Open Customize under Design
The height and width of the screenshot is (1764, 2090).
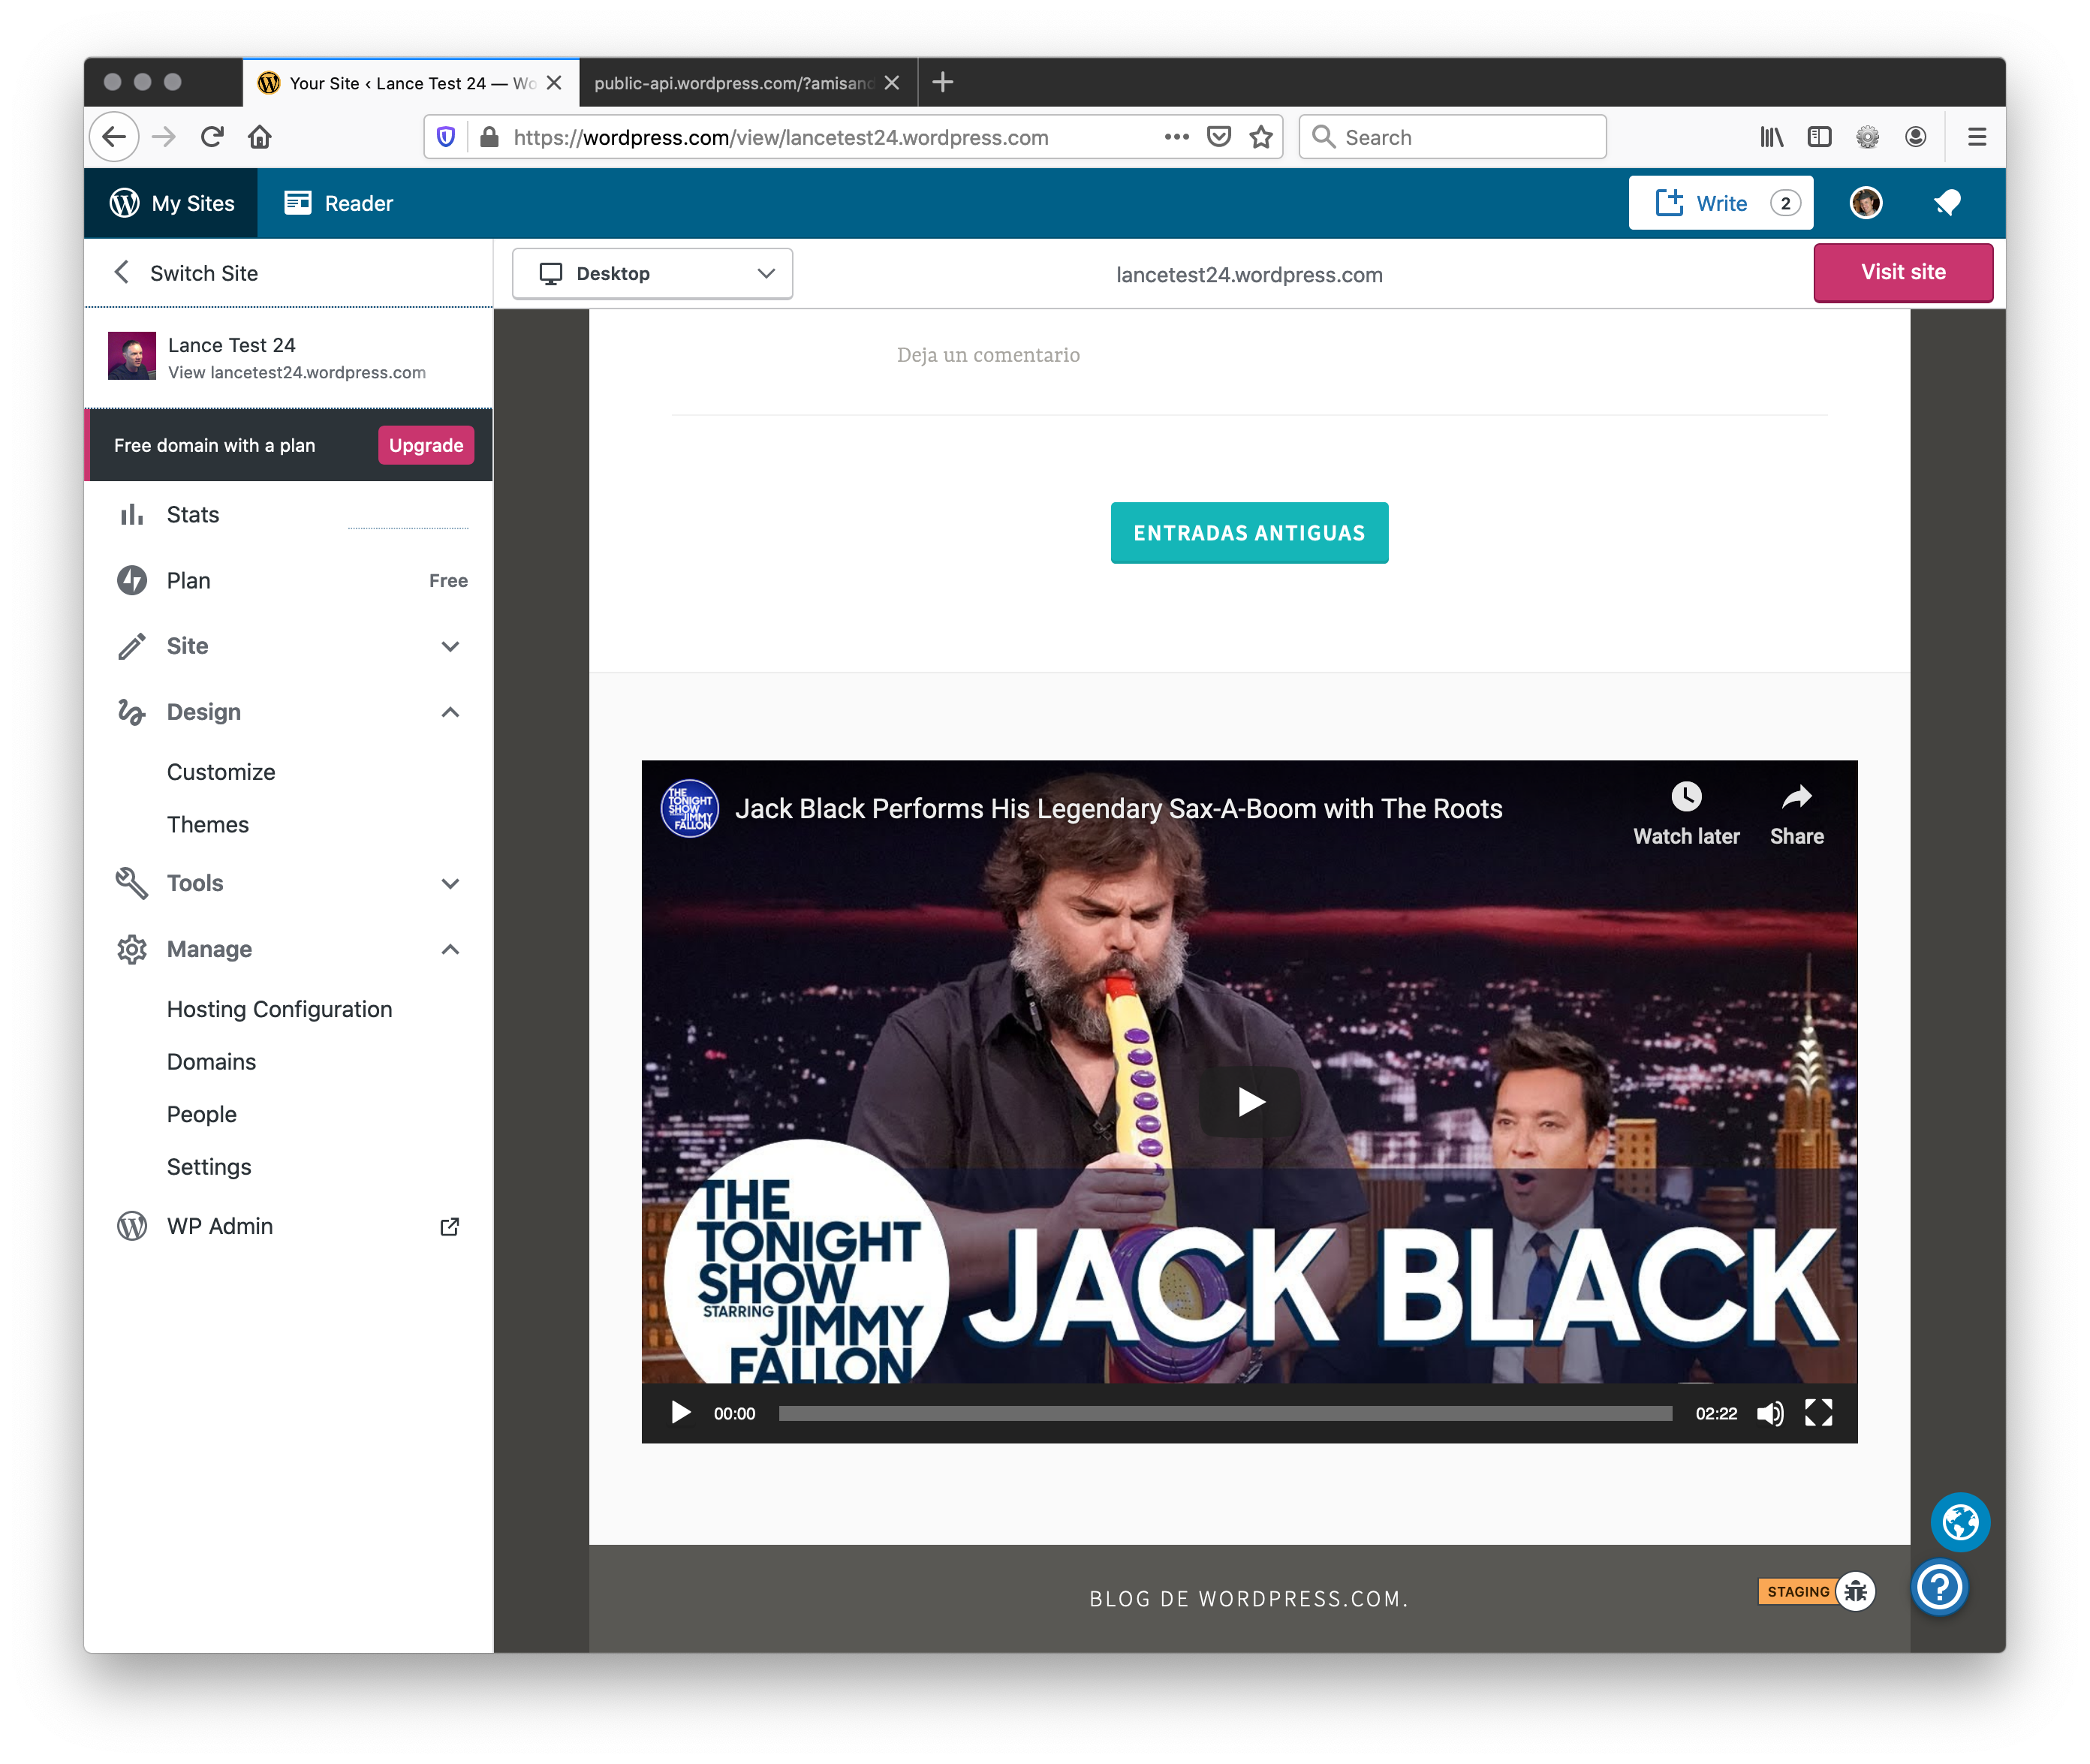(221, 772)
